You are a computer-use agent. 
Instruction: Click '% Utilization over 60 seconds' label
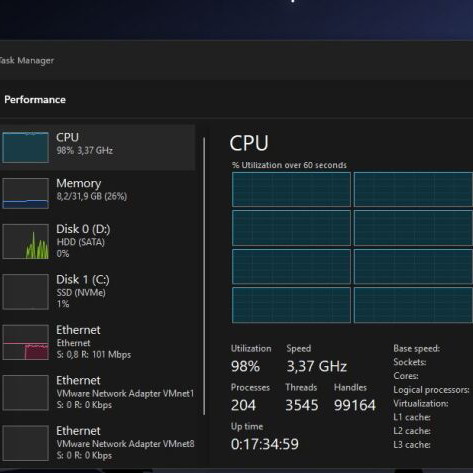pos(289,165)
